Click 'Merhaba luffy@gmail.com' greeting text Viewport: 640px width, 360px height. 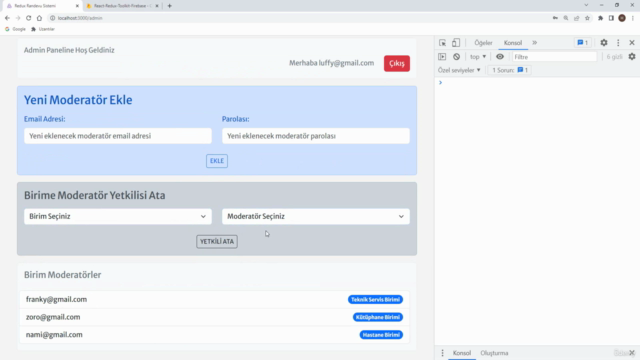point(331,63)
